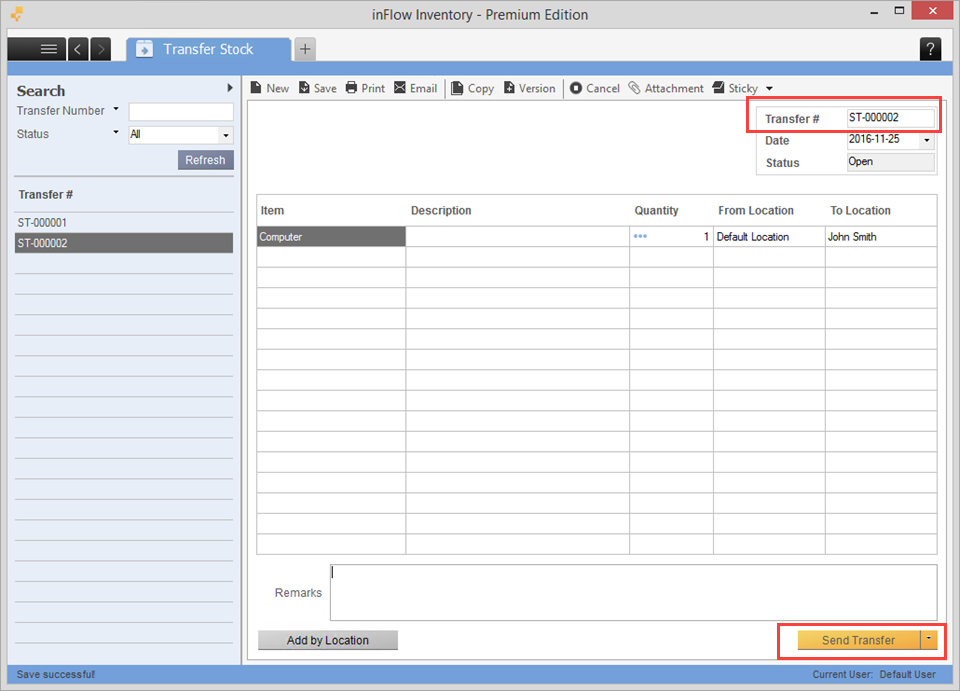This screenshot has height=691, width=960.
Task: Go back with the left arrow
Action: pos(78,49)
